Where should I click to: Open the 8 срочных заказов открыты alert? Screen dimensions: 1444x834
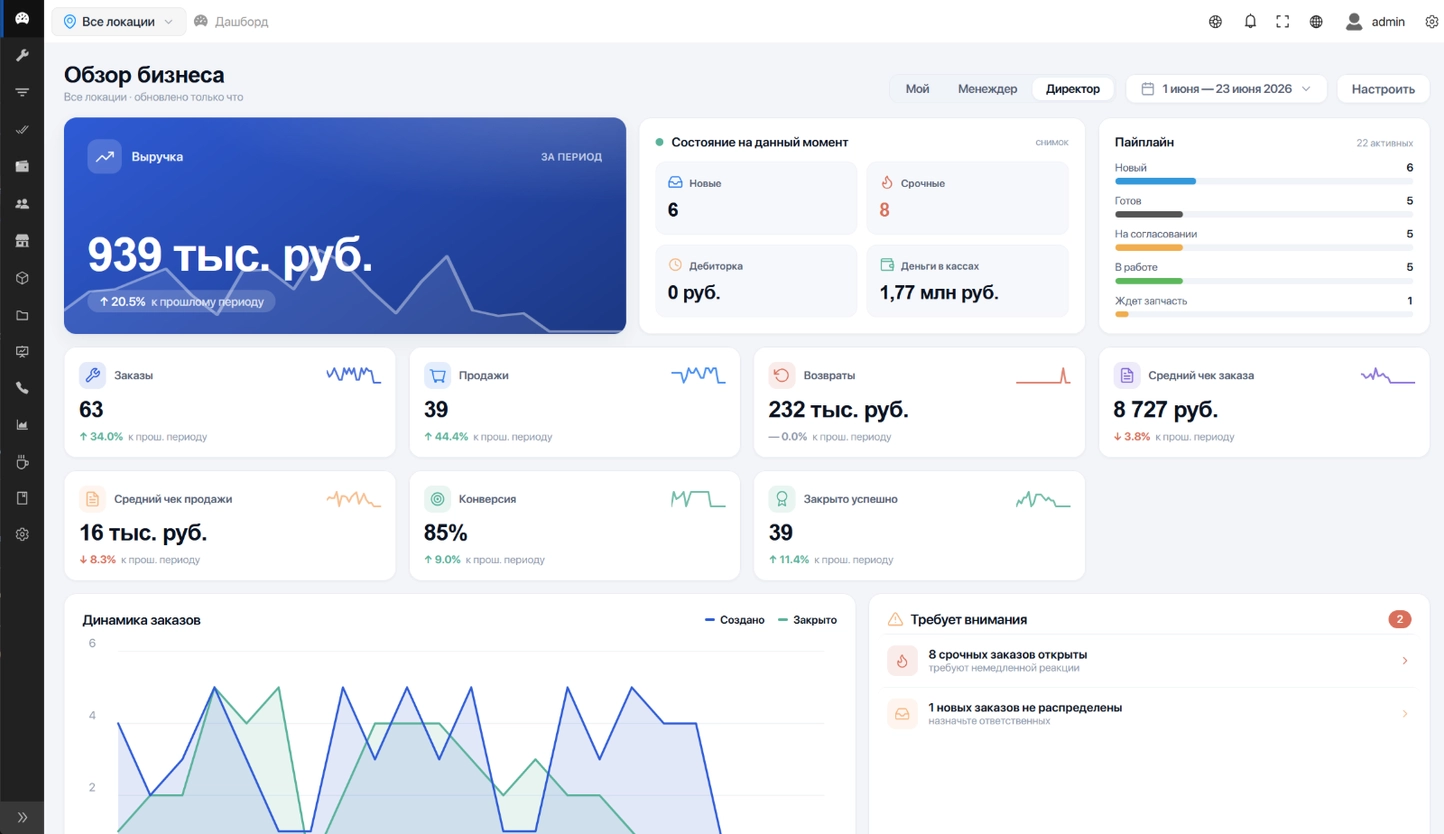click(1148, 661)
